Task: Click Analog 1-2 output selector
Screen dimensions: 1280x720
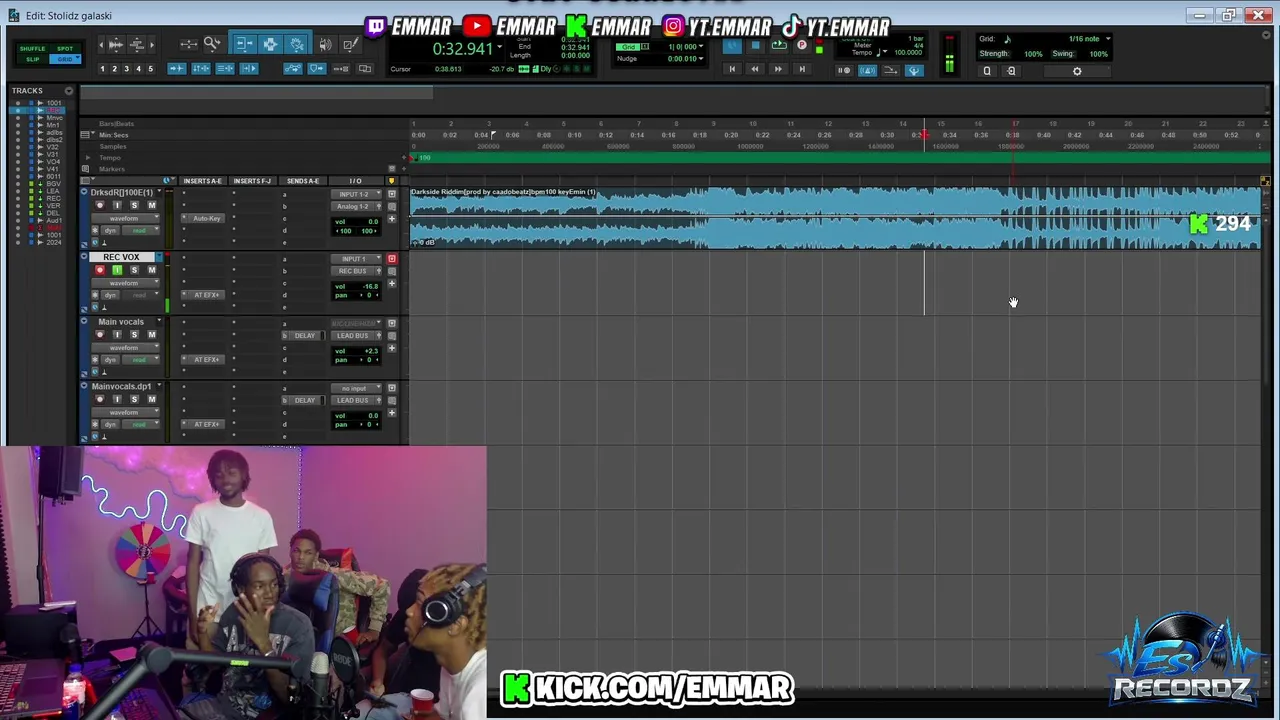Action: [353, 206]
